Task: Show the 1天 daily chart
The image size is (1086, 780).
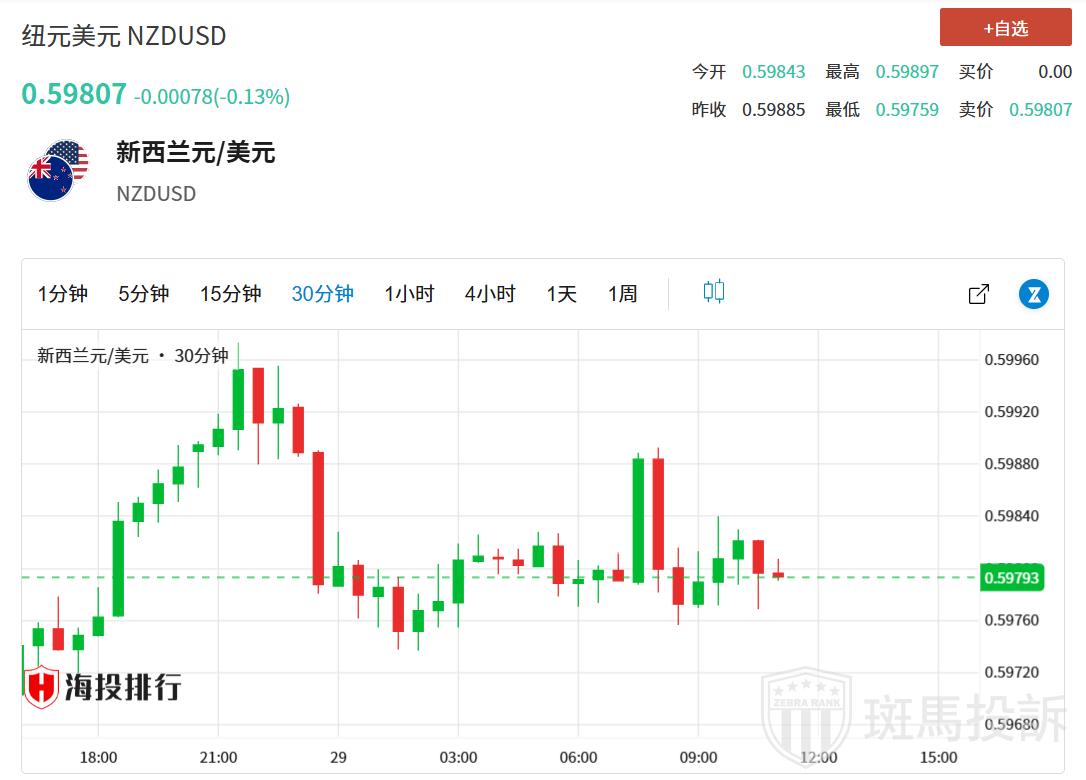Action: (561, 294)
